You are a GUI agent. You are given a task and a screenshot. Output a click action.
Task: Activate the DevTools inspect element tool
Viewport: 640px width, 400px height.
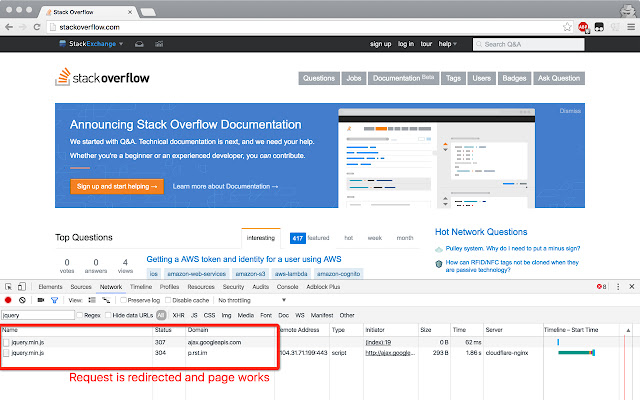(x=9, y=287)
